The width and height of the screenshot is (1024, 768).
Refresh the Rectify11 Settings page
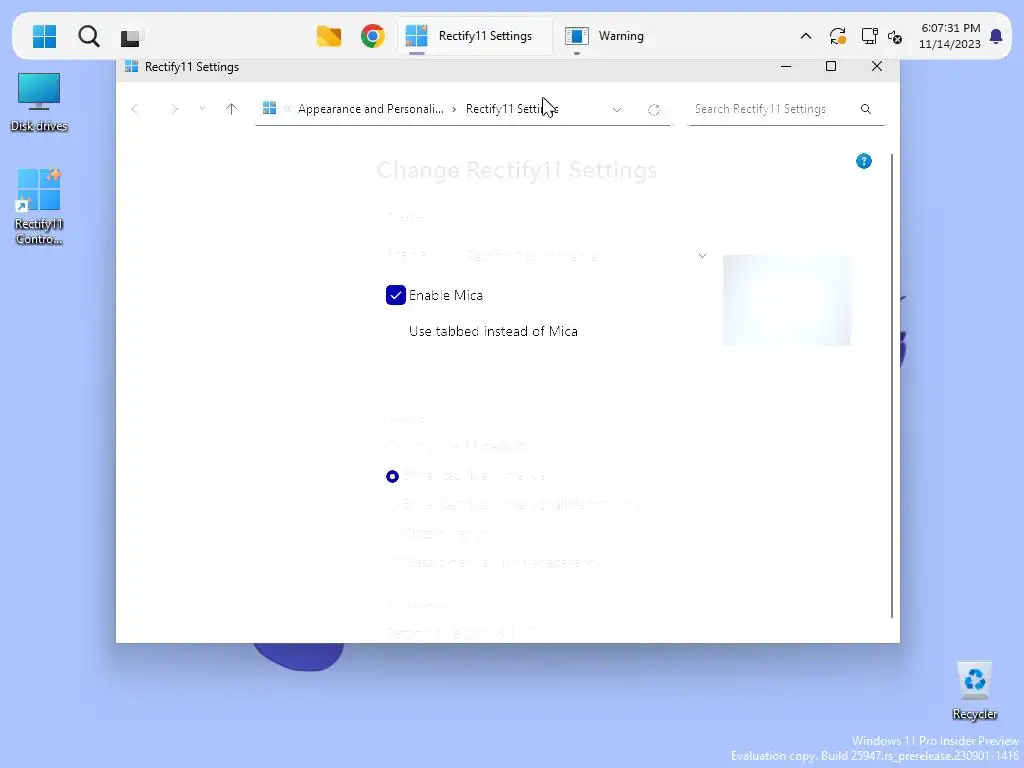(x=654, y=110)
